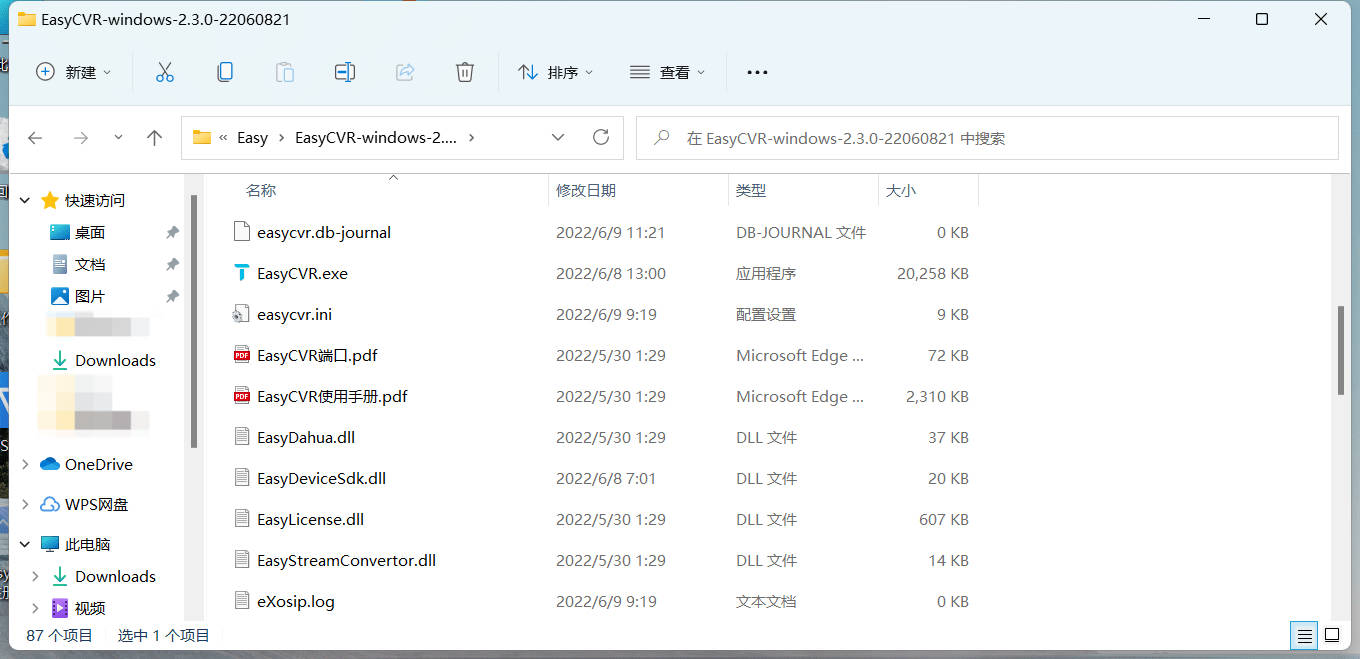The height and width of the screenshot is (659, 1360).
Task: Select 视频 in navigation pane
Action: pos(89,608)
